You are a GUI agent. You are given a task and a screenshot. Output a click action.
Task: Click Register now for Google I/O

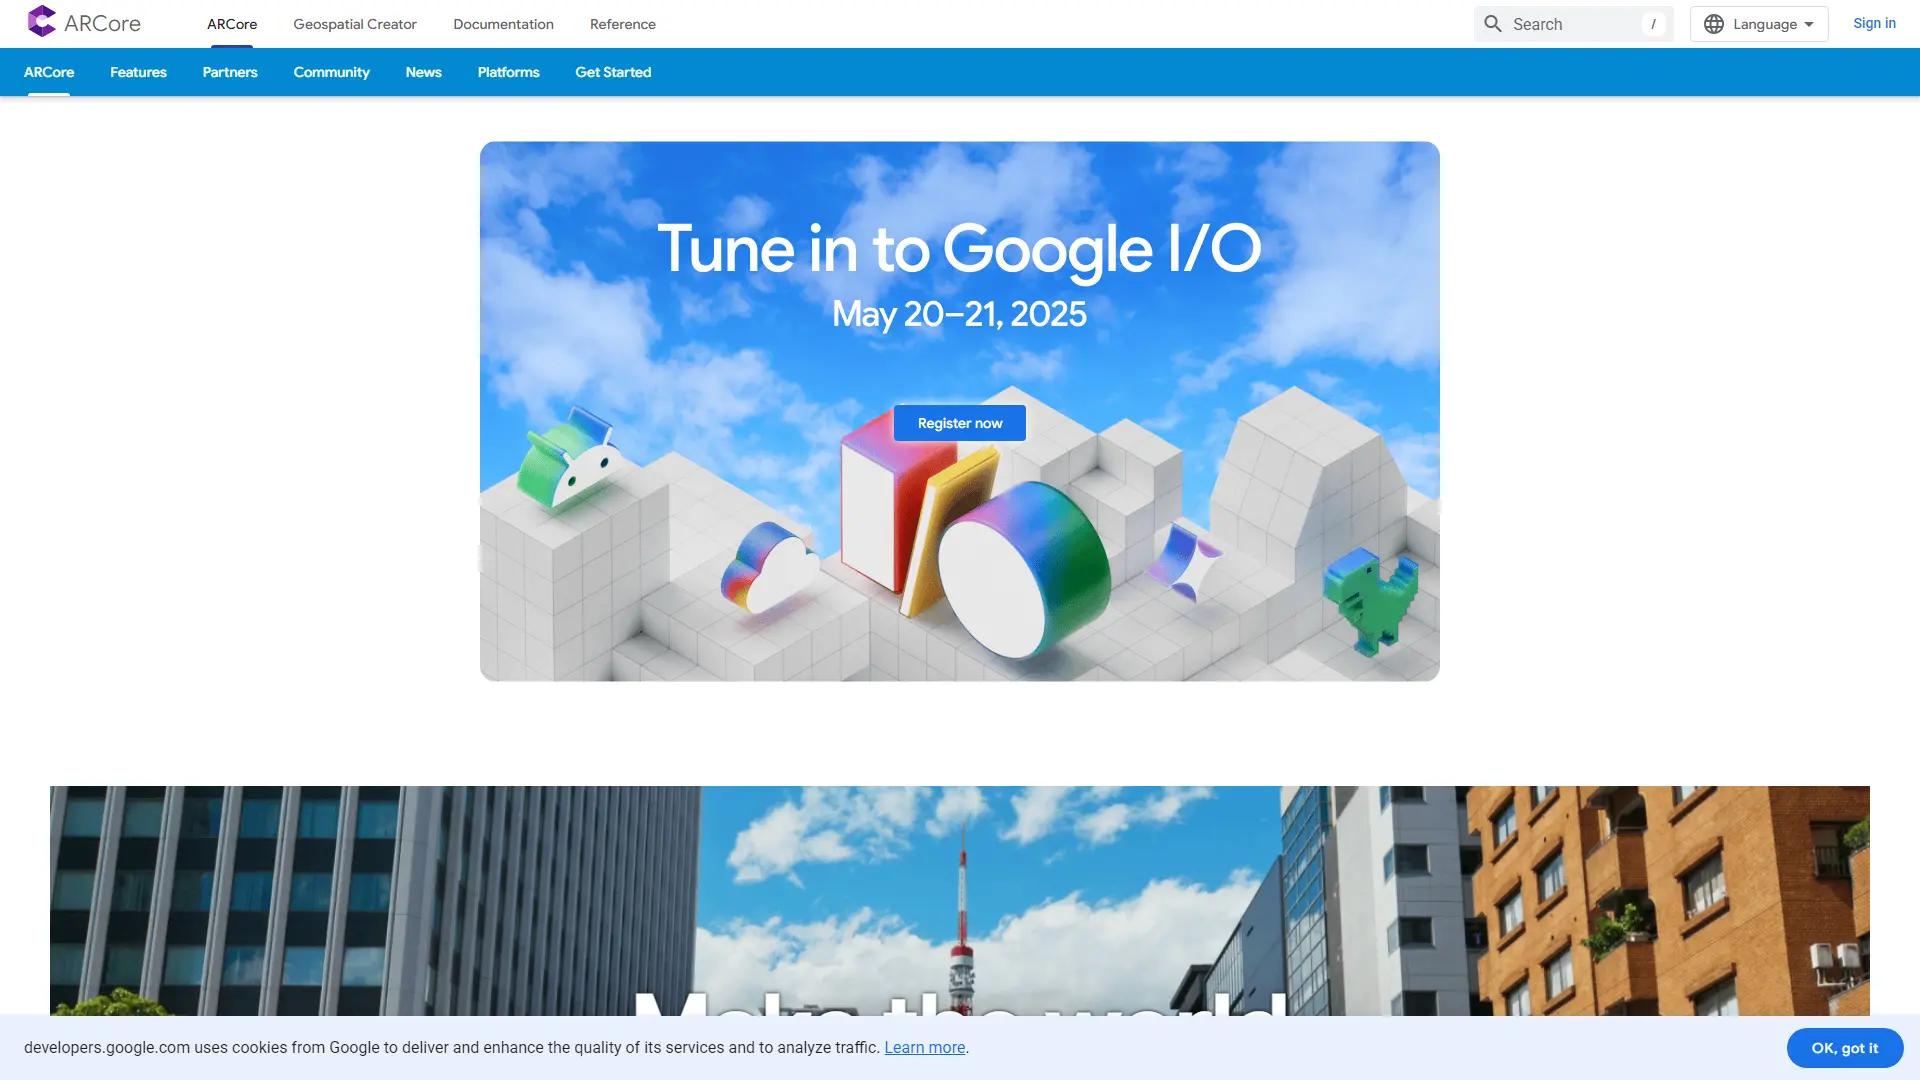(x=959, y=422)
